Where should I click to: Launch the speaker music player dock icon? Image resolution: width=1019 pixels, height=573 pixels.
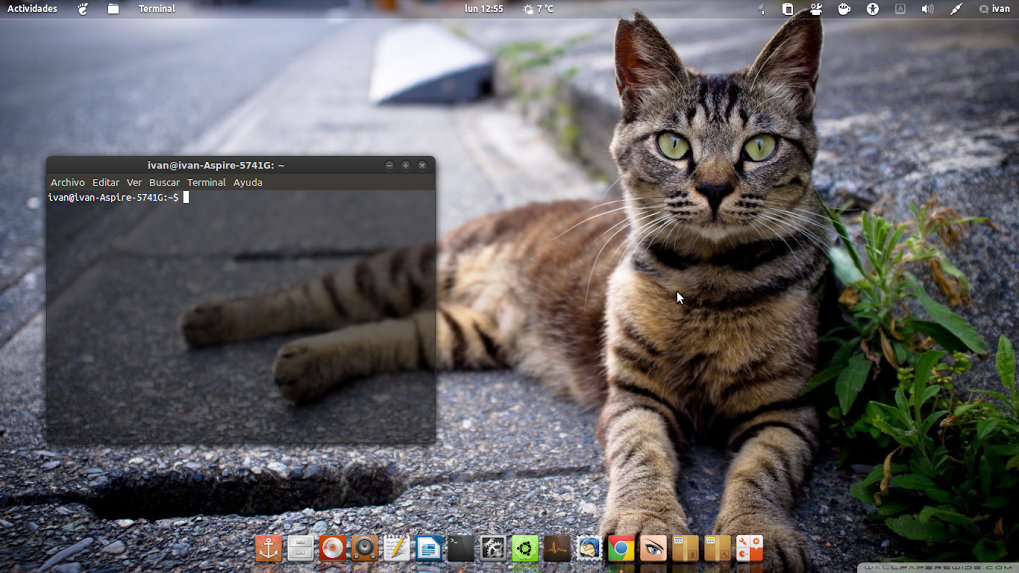[x=365, y=548]
